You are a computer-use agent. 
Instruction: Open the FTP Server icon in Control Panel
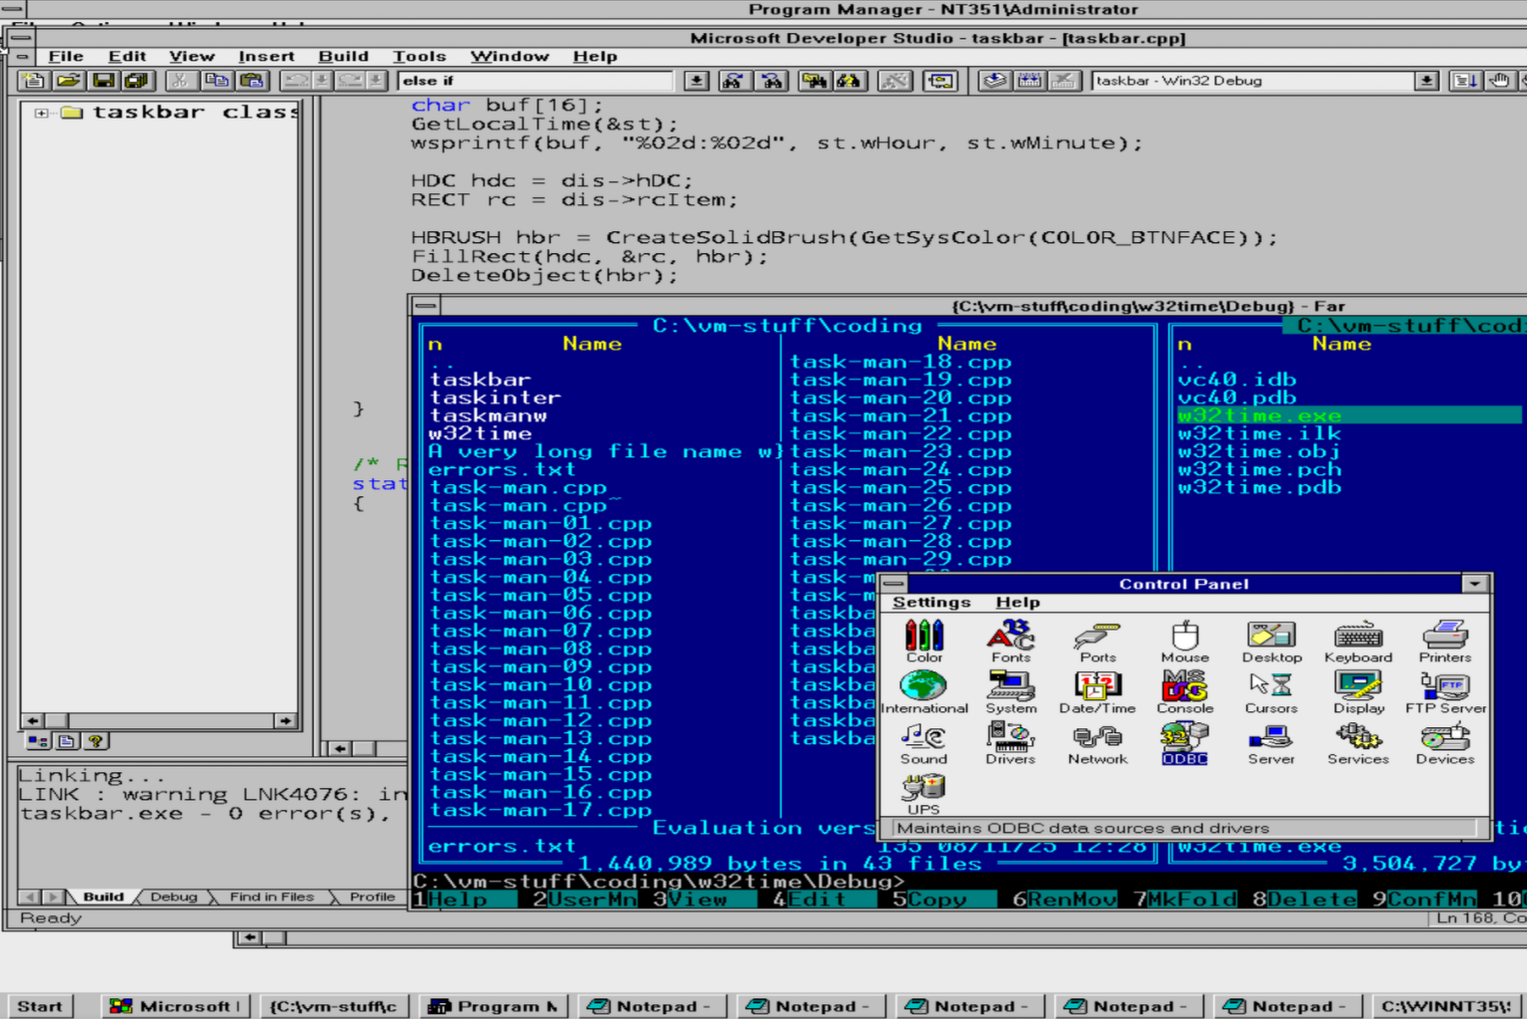(x=1445, y=692)
